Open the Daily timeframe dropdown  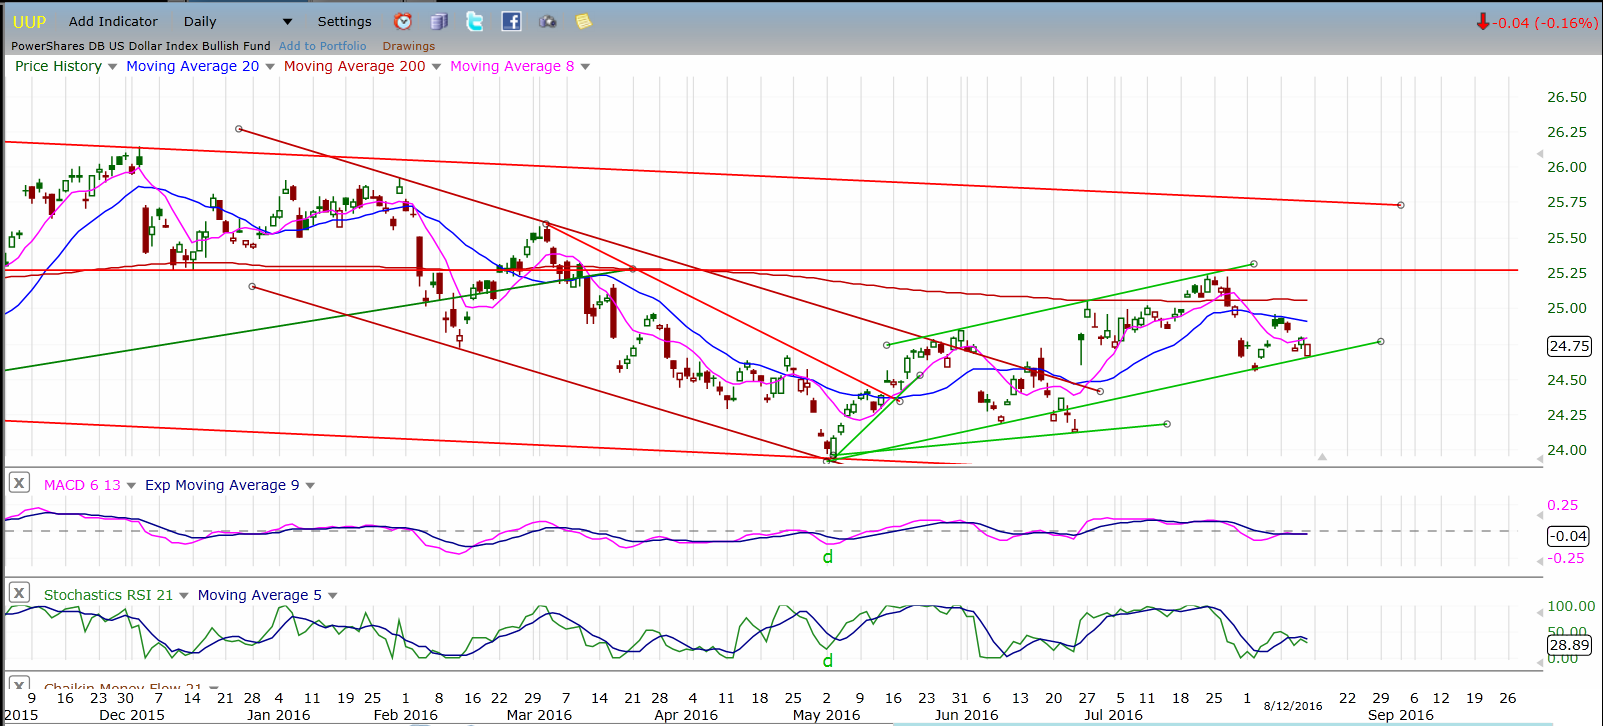[x=287, y=22]
